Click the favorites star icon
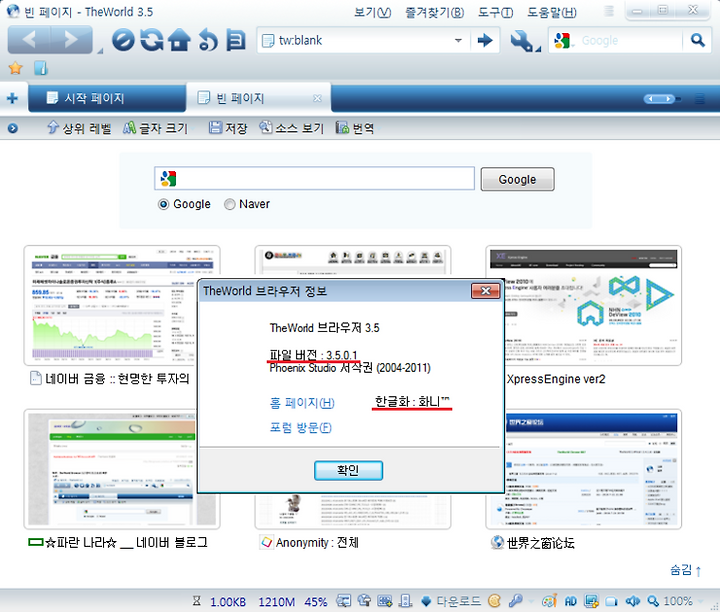 [16, 68]
